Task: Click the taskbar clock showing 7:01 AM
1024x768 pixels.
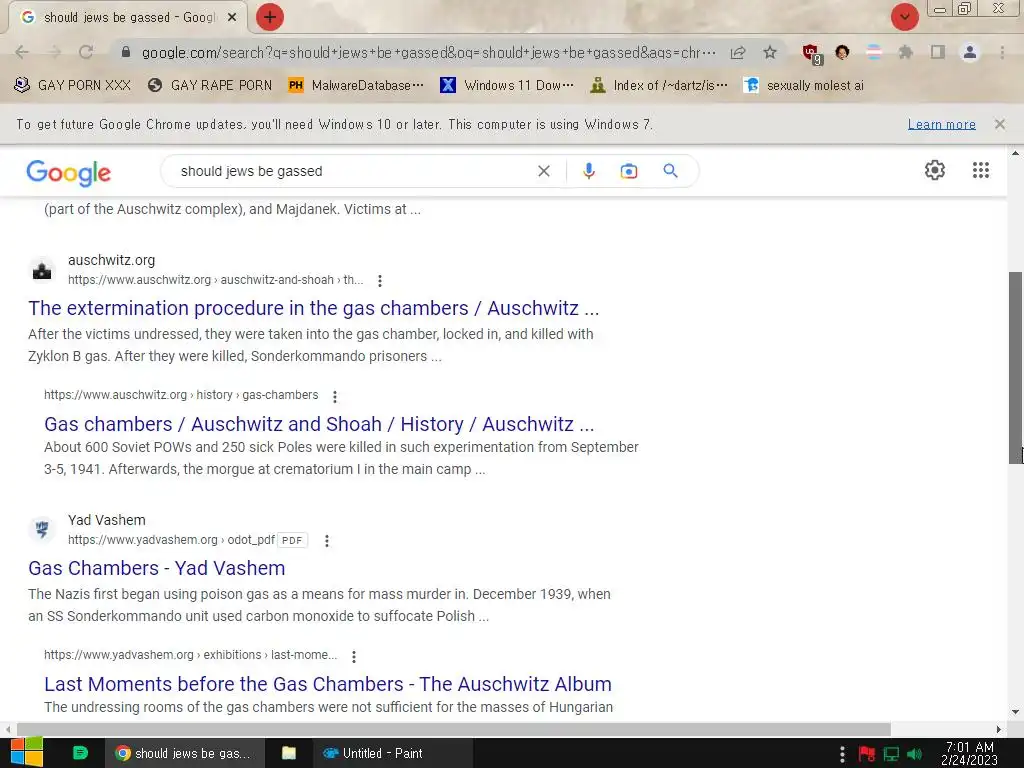Action: [969, 753]
